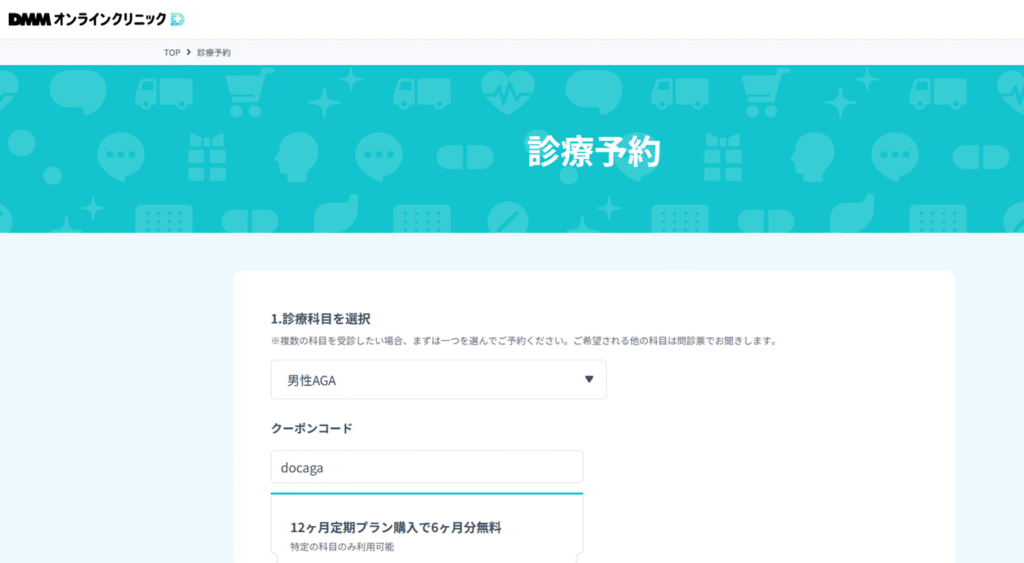Go to TOP via breadcrumb
Screen dimensions: 1024x563
tap(172, 52)
